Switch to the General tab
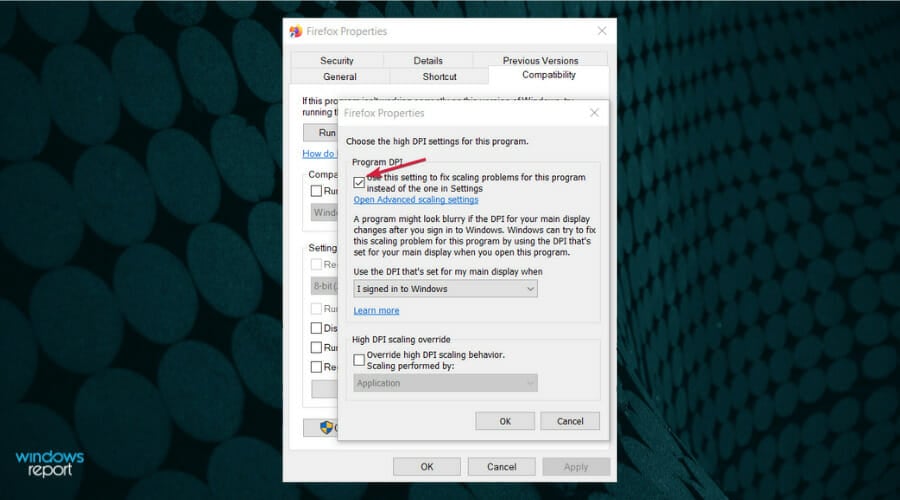This screenshot has height=500, width=900. (x=340, y=76)
